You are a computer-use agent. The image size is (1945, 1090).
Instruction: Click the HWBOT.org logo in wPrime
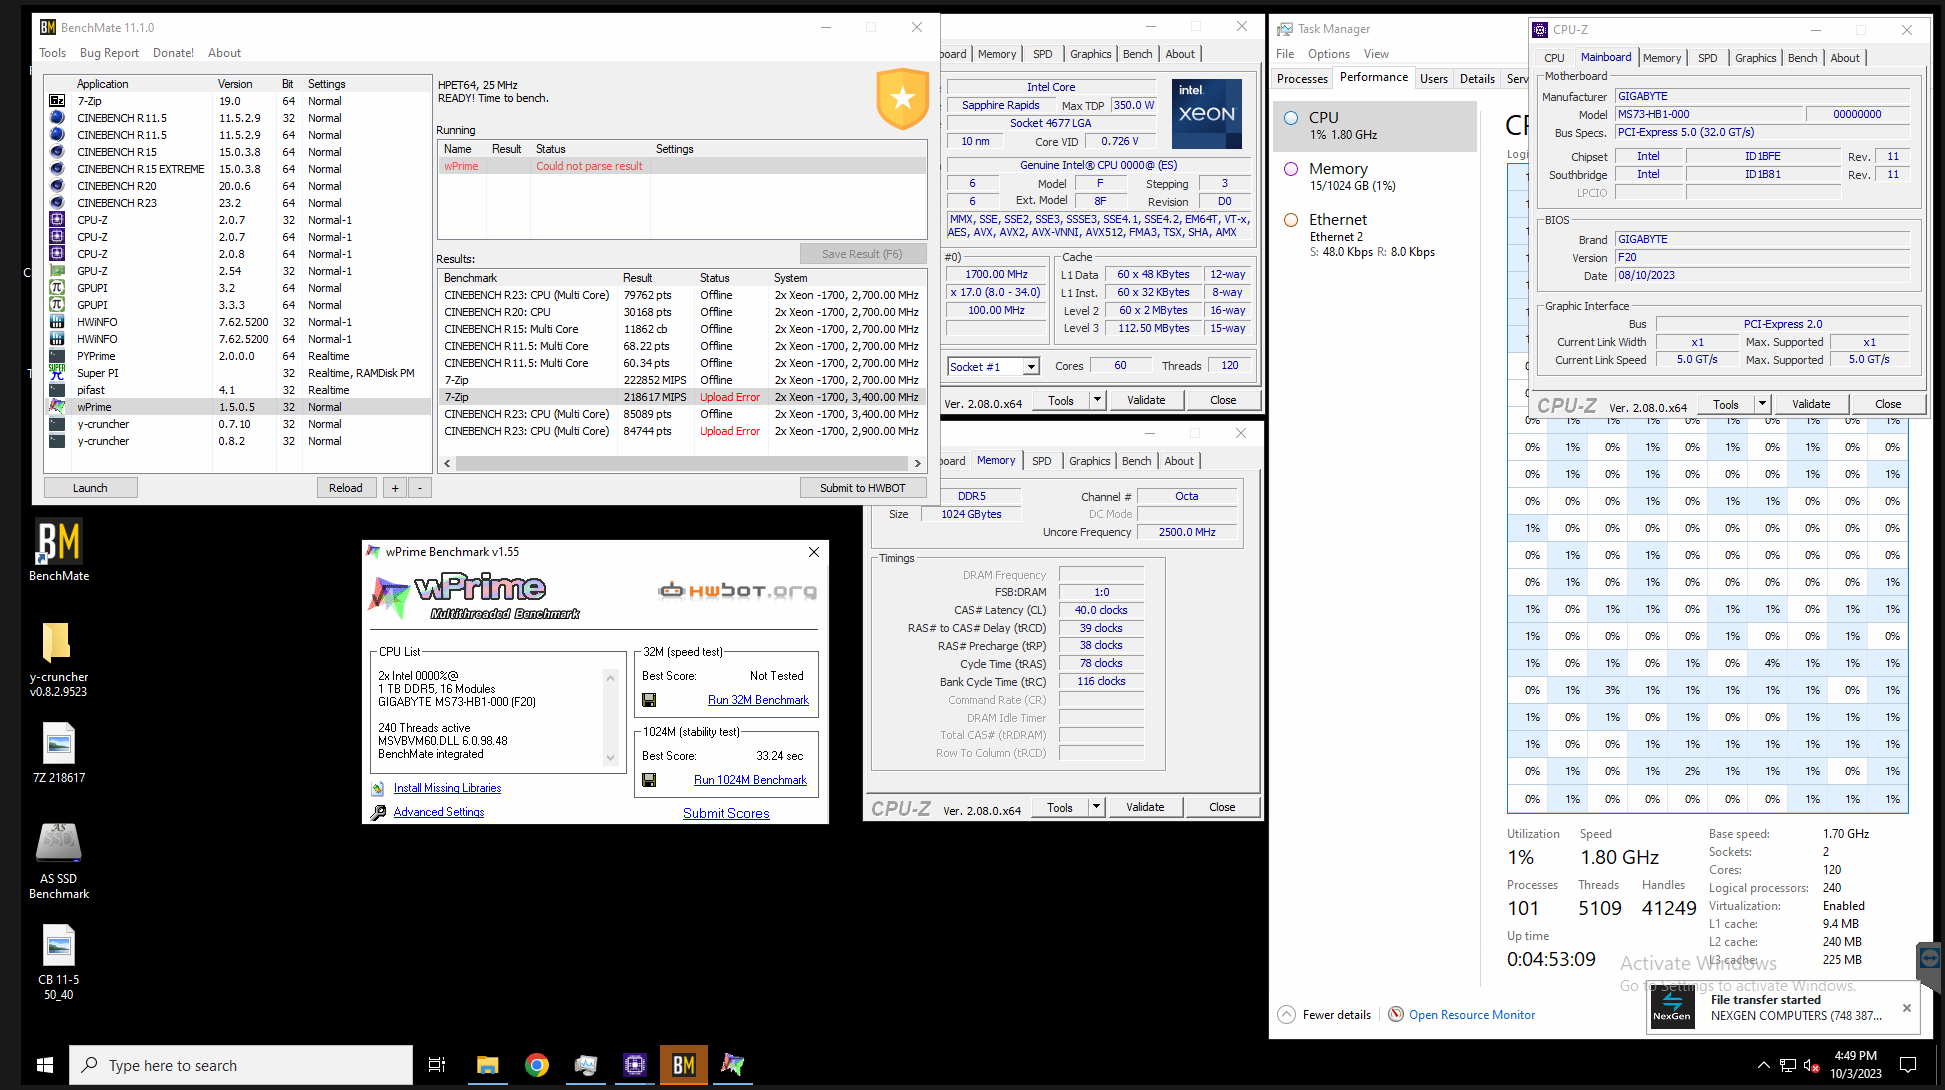[737, 591]
